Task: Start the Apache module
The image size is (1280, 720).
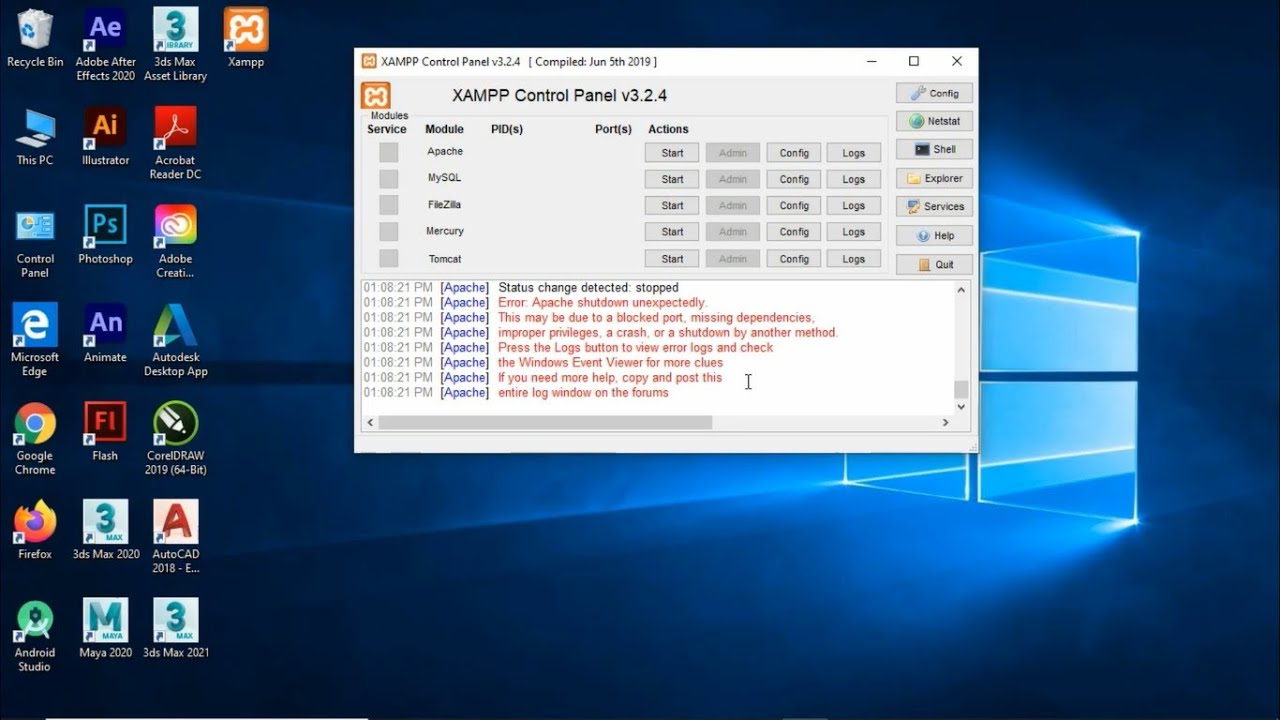Action: (x=672, y=153)
